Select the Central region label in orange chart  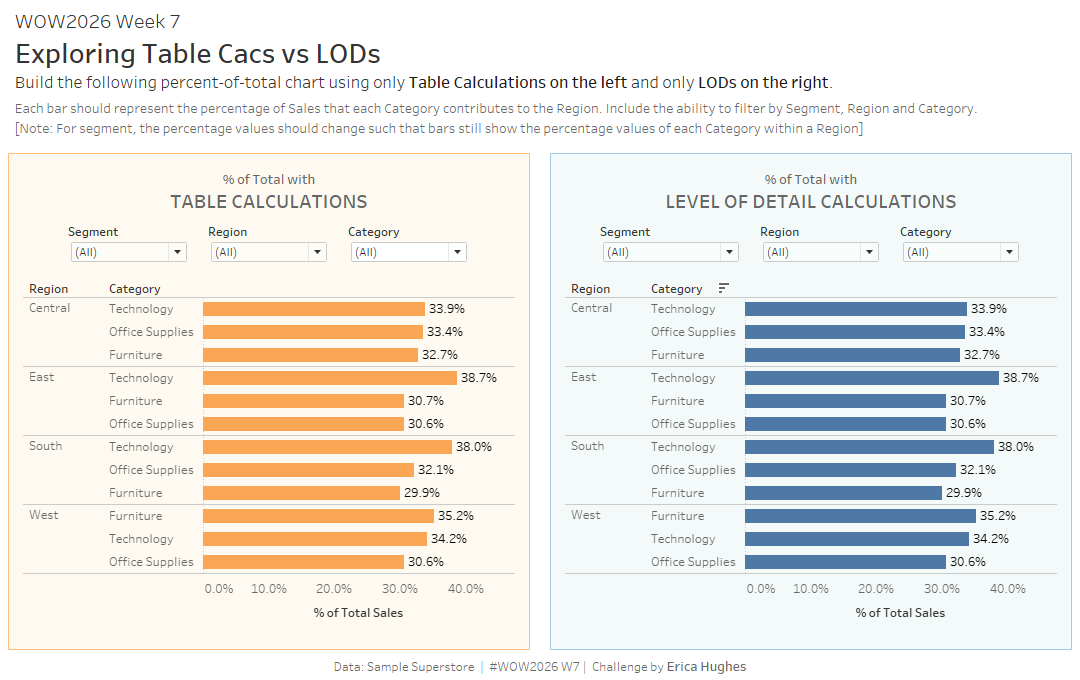click(x=50, y=308)
